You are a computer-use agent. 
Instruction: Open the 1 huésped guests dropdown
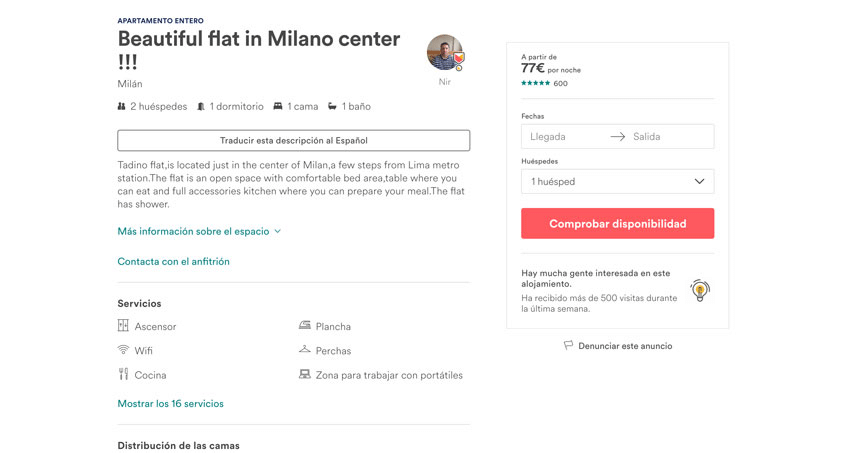pyautogui.click(x=617, y=182)
